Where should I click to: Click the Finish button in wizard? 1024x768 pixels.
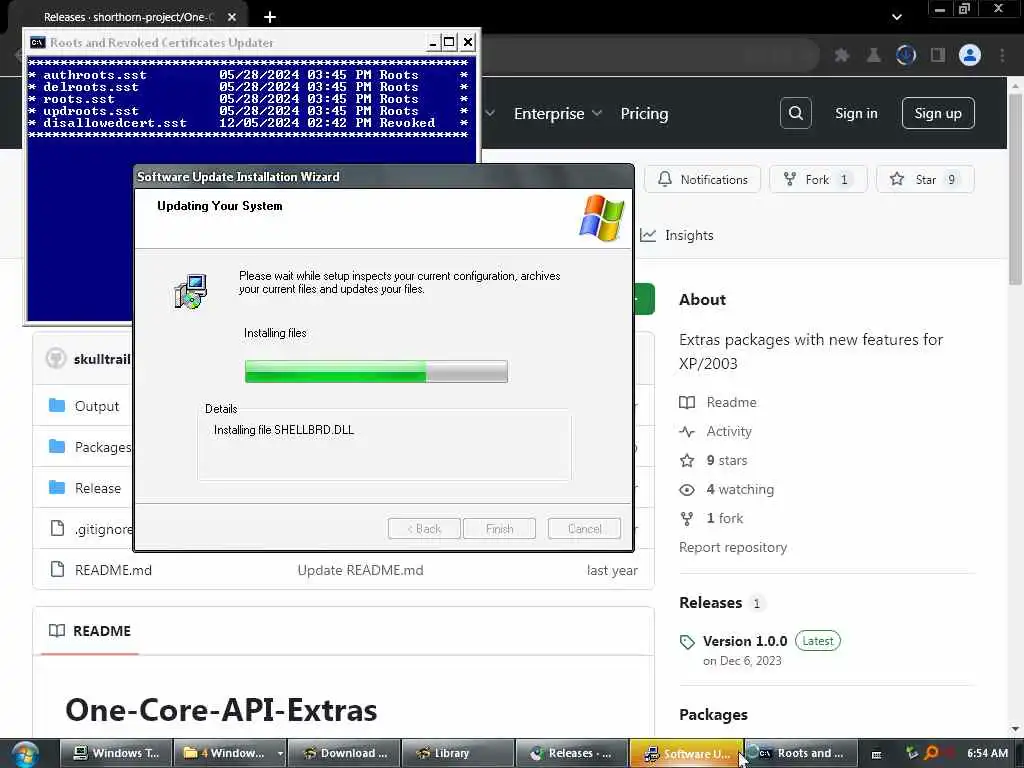click(x=499, y=529)
